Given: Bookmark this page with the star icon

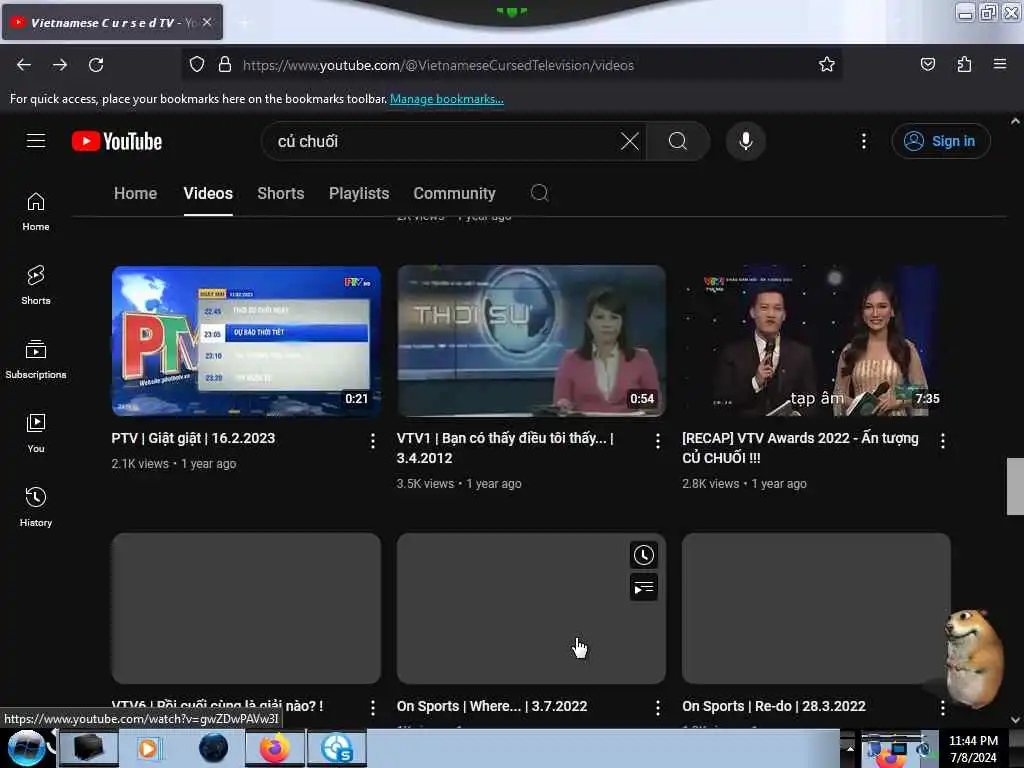Looking at the screenshot, I should click(826, 64).
